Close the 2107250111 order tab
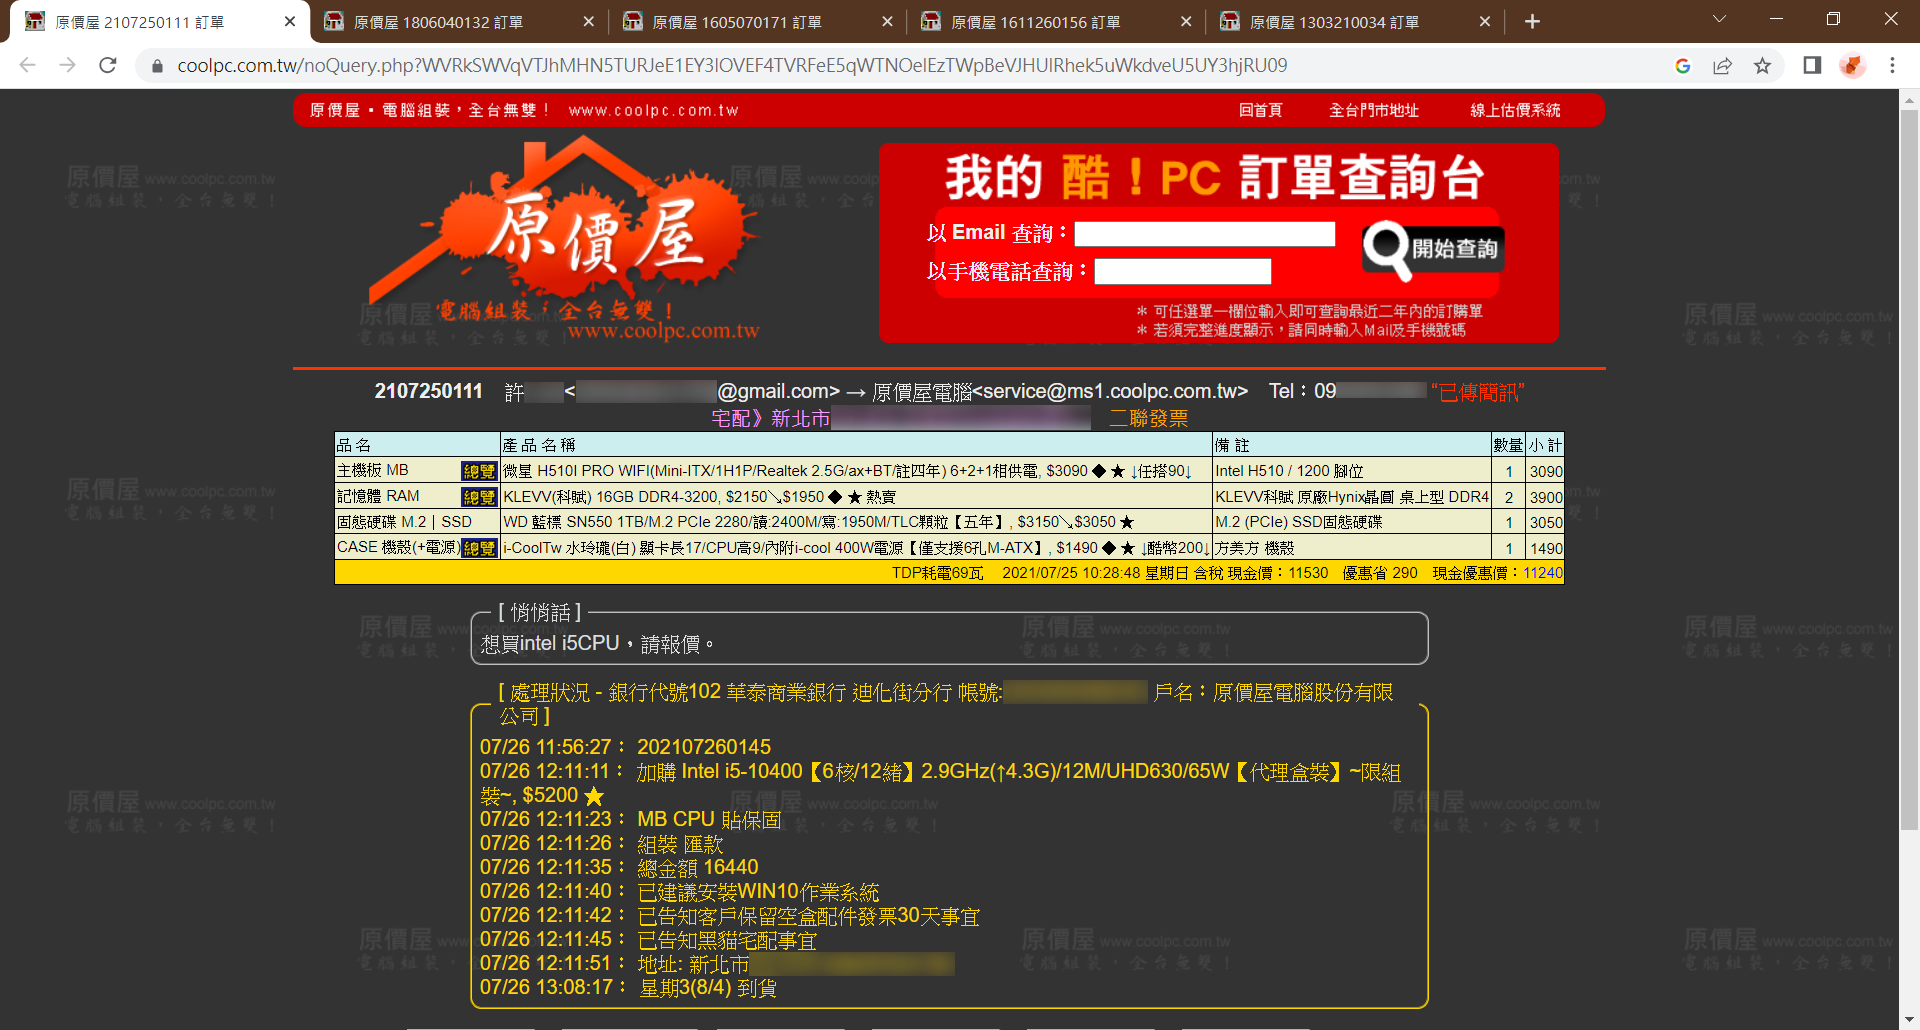This screenshot has height=1030, width=1920. (x=290, y=22)
